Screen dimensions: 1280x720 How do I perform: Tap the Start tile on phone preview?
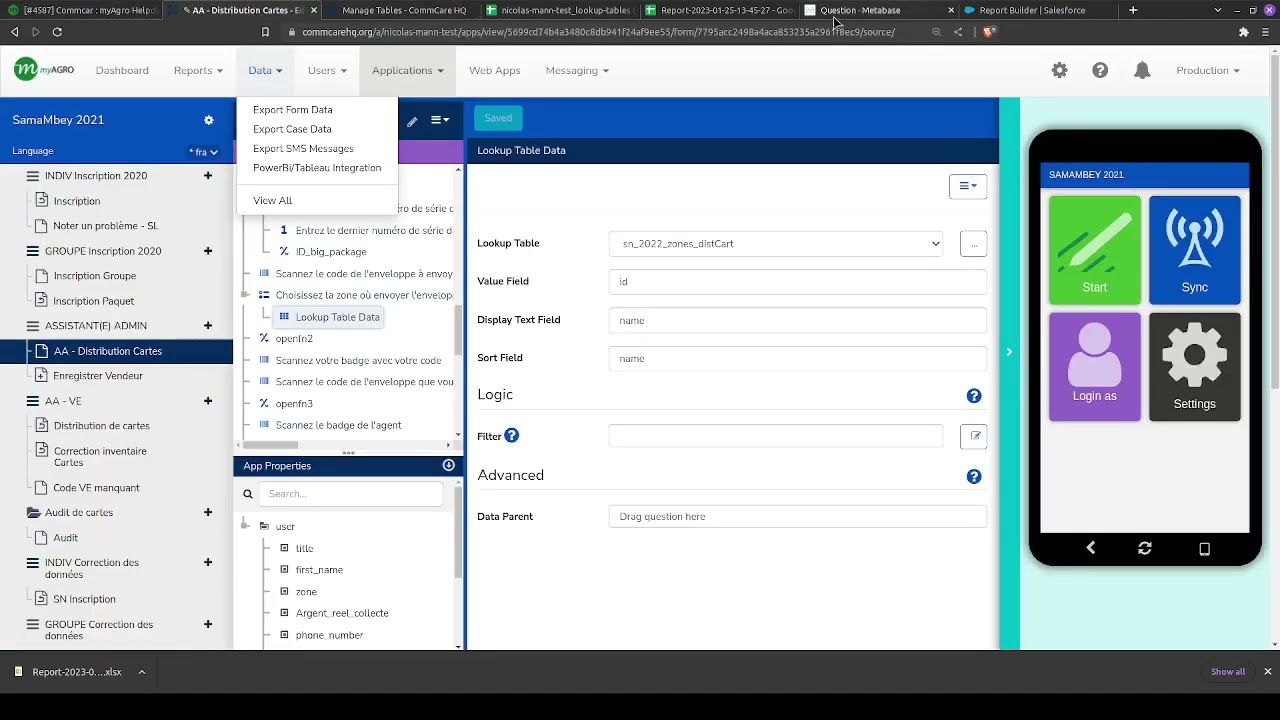[x=1094, y=250]
